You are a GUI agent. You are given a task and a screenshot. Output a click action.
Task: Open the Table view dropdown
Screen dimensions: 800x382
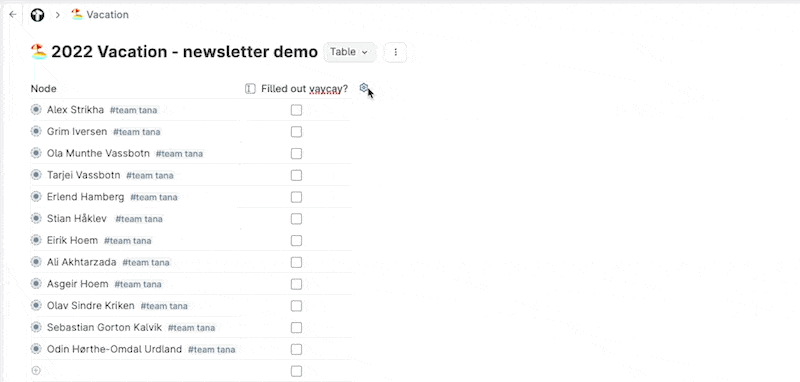(x=349, y=52)
